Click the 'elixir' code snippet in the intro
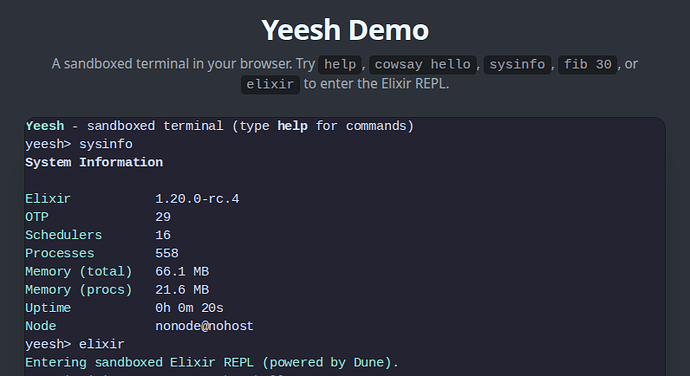Screen dimensions: 690x376 pos(270,84)
